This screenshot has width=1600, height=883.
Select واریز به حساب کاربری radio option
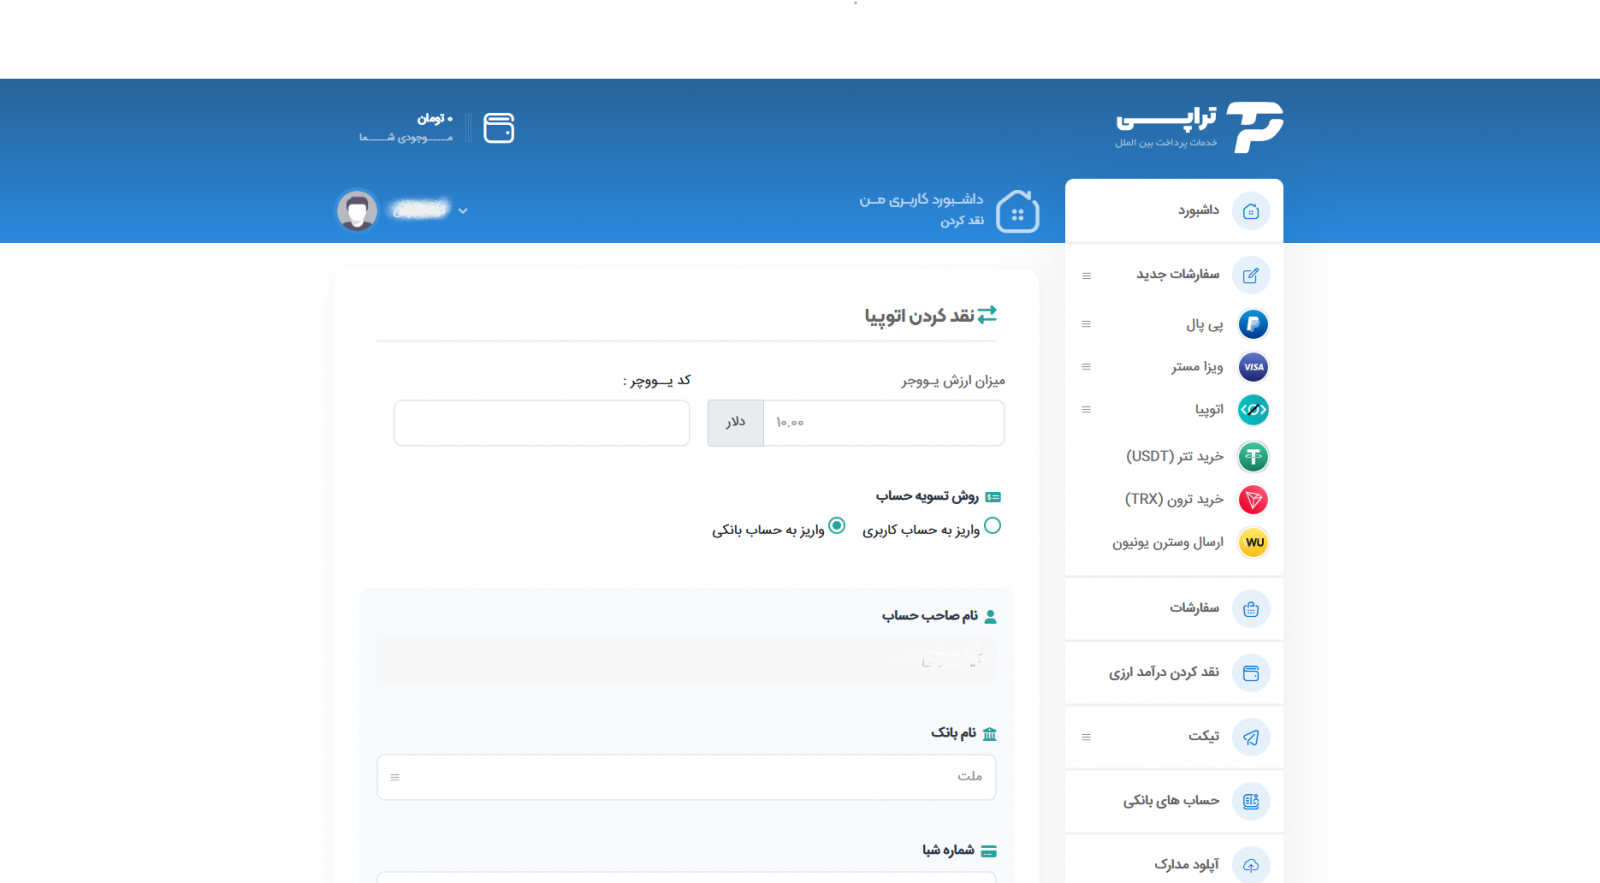992,526
